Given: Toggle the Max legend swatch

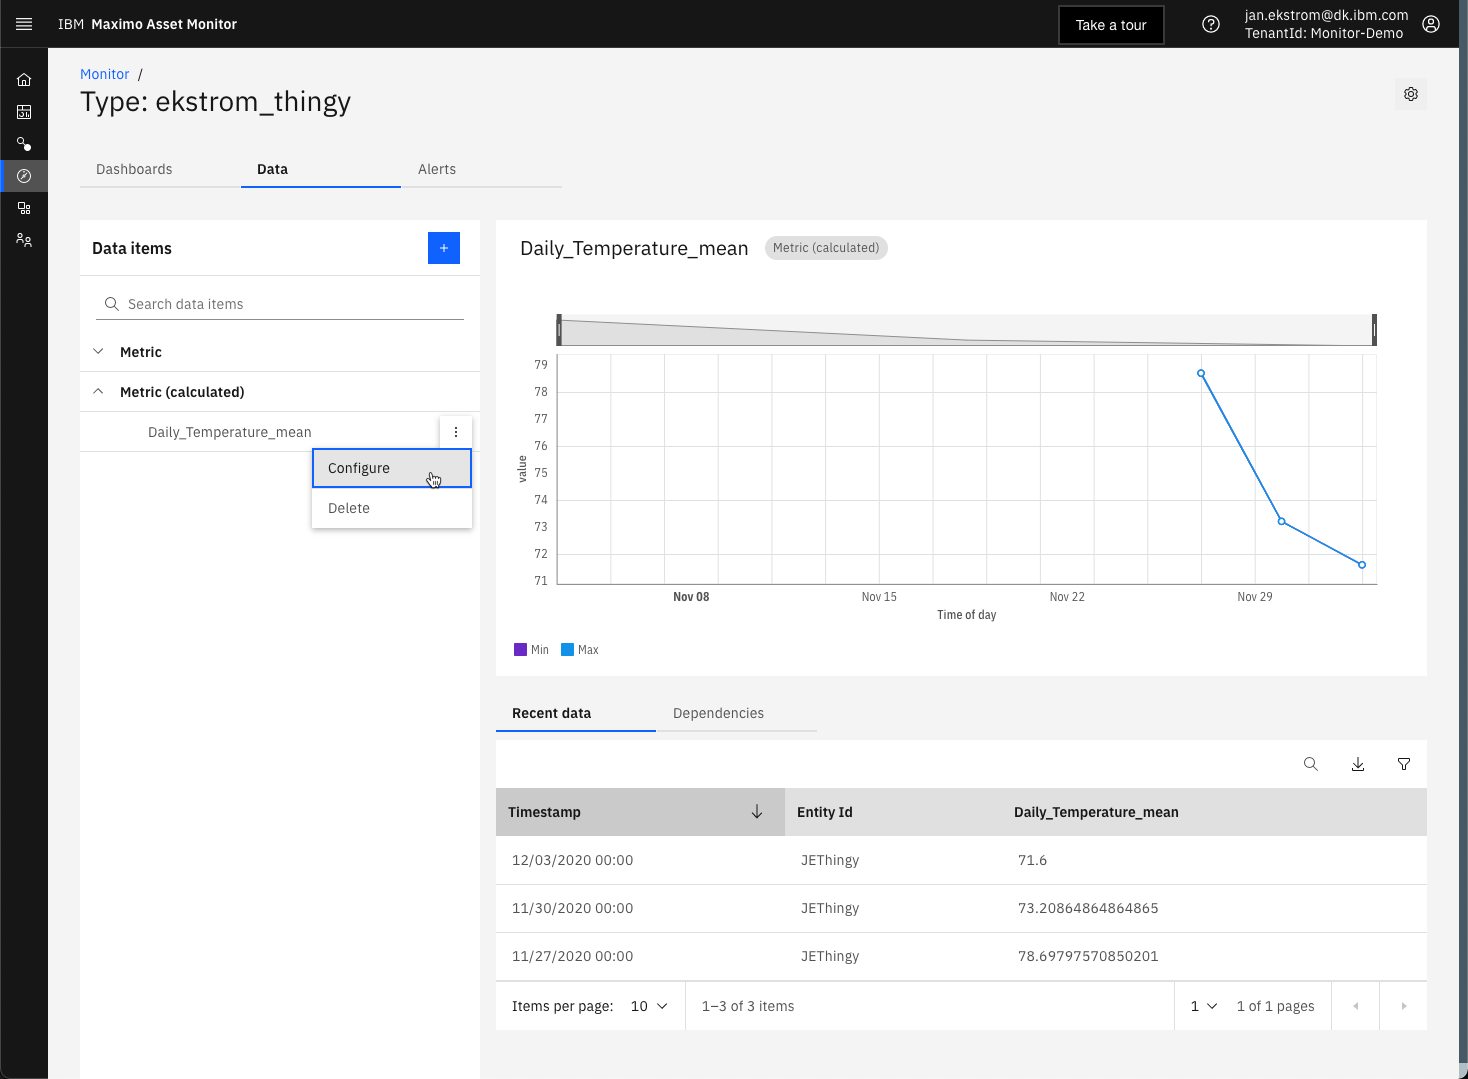Looking at the screenshot, I should 568,650.
